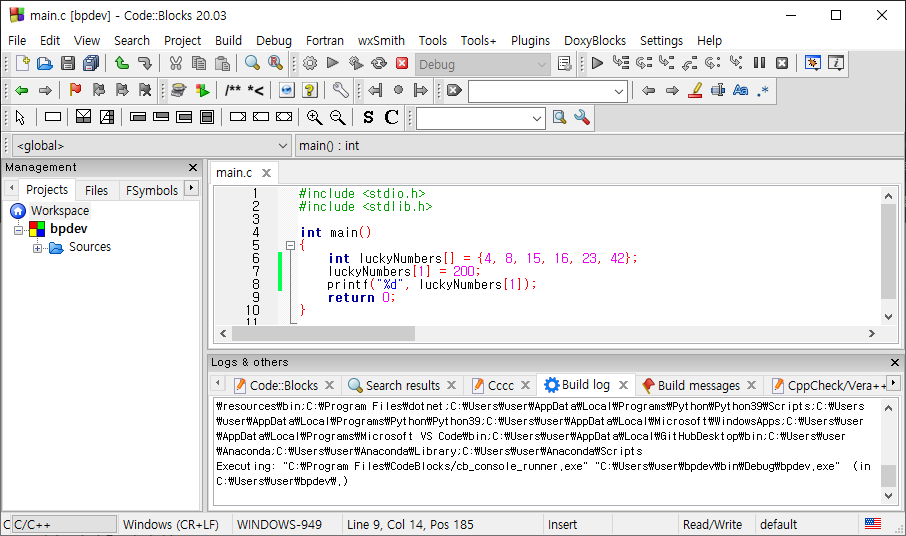Click the Find magnifier icon
This screenshot has height=536, width=906.
[x=252, y=63]
